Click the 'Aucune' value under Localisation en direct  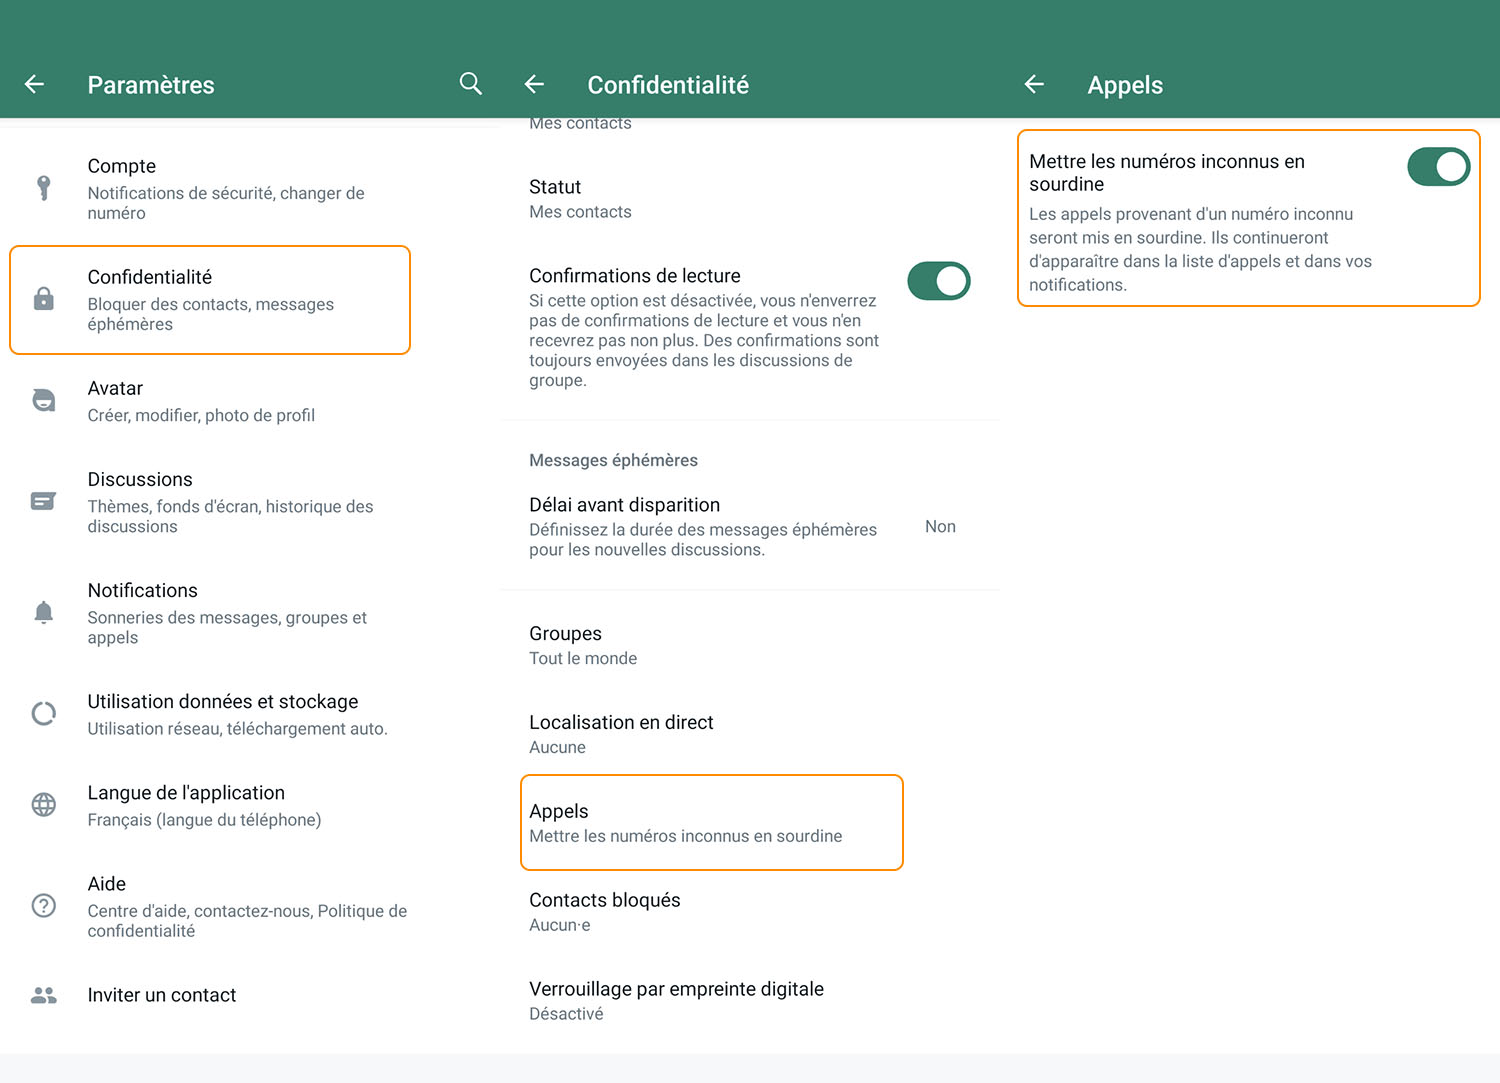pyautogui.click(x=557, y=747)
